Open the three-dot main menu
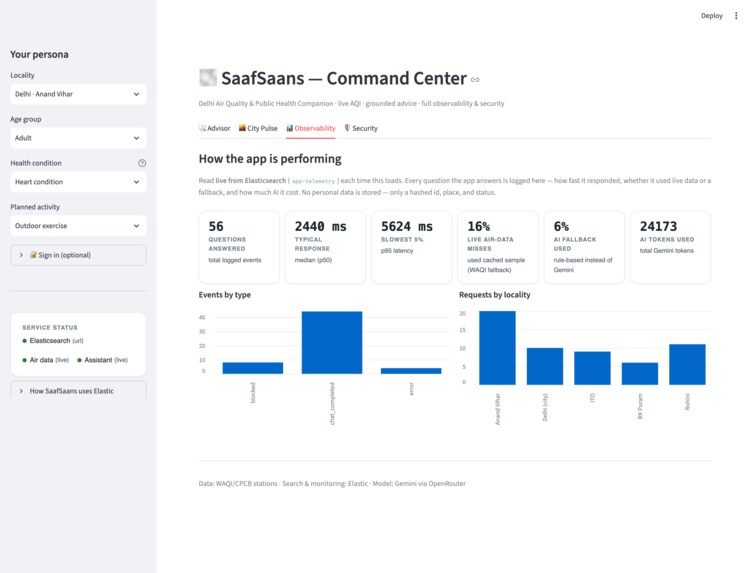This screenshot has height=573, width=753. [x=736, y=16]
